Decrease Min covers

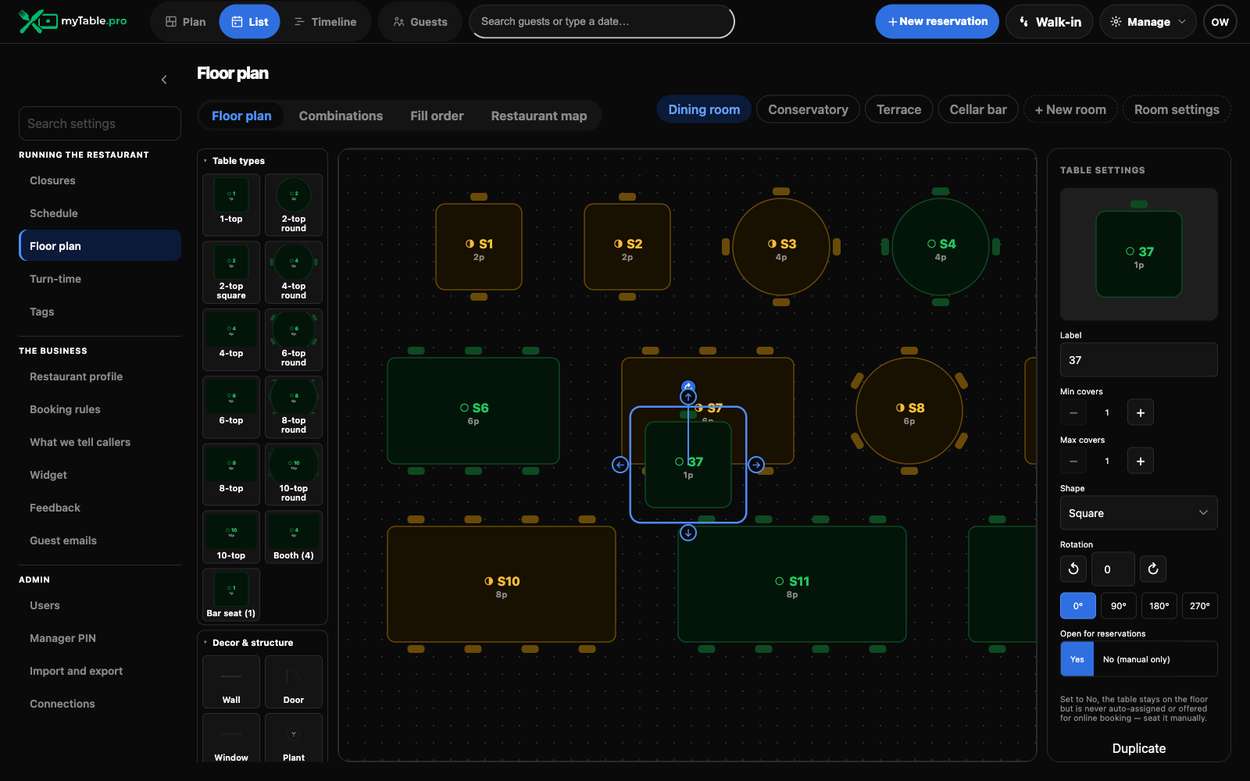[x=1073, y=412]
